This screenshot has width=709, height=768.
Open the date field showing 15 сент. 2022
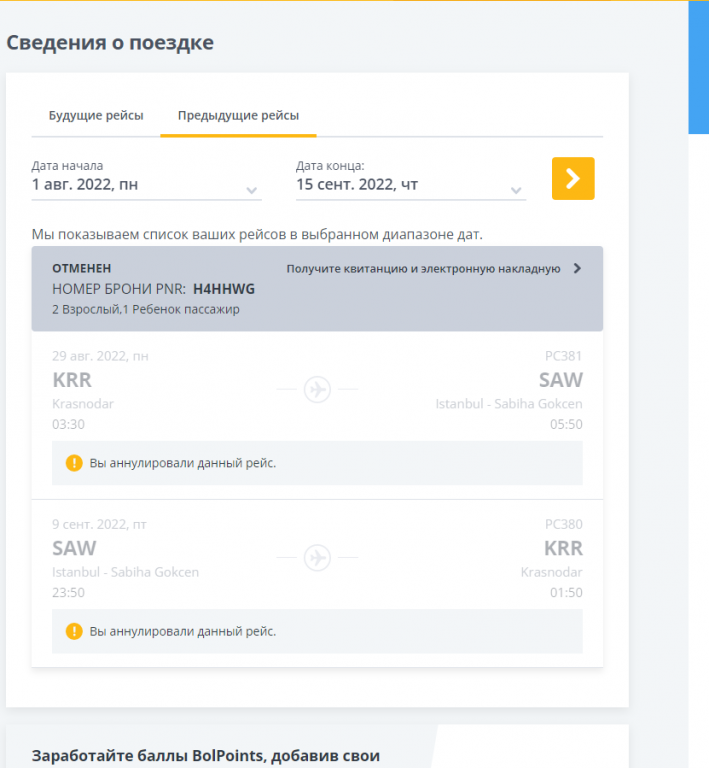click(x=411, y=185)
